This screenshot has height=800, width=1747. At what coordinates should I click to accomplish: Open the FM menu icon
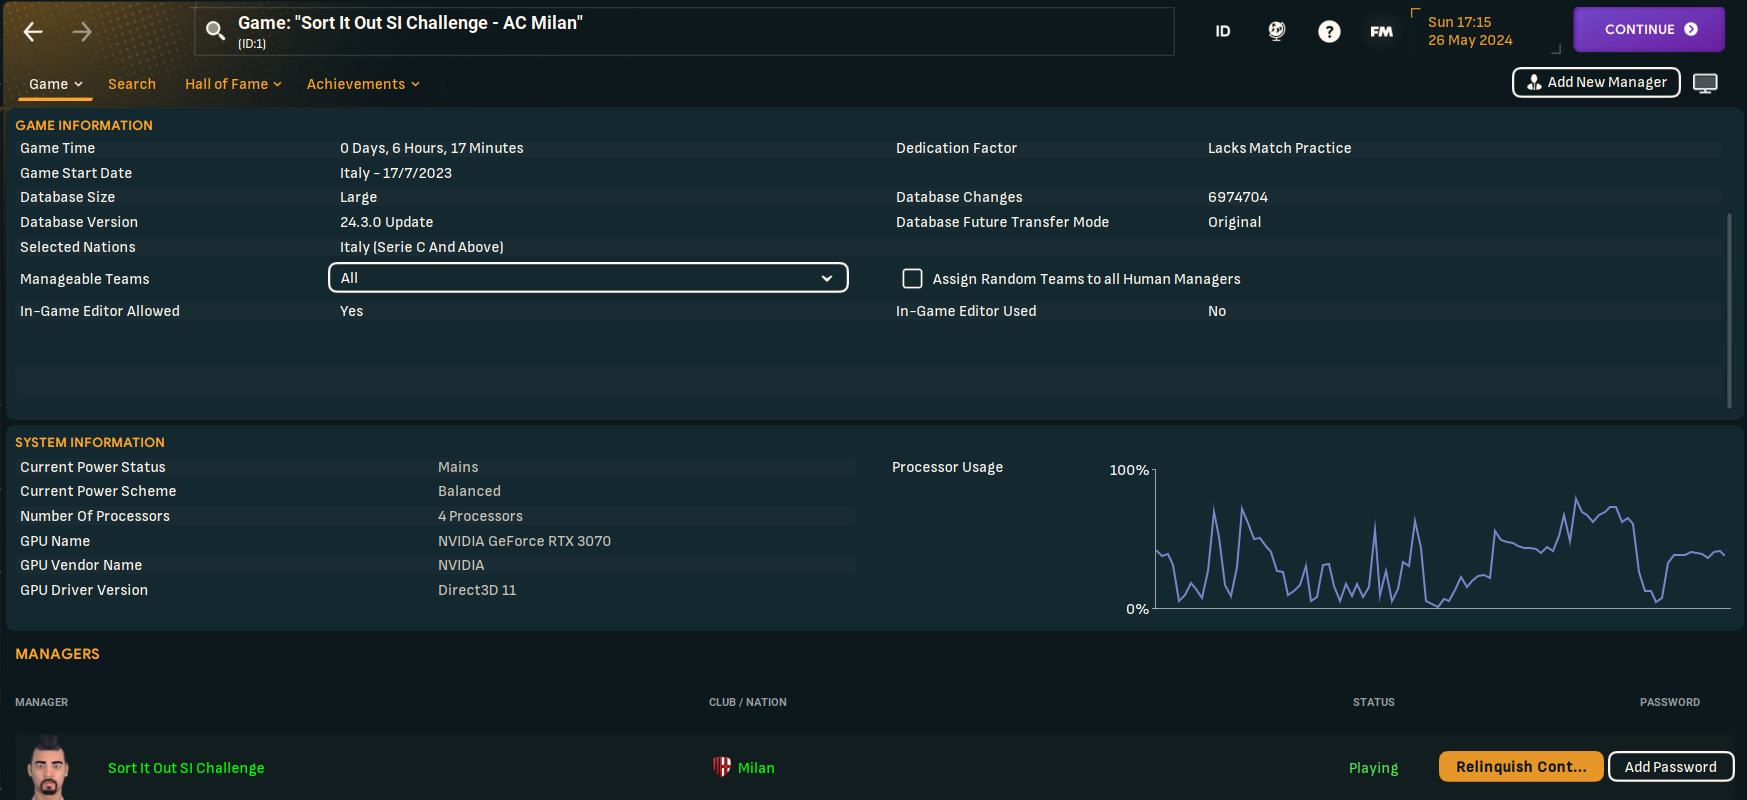1381,32
